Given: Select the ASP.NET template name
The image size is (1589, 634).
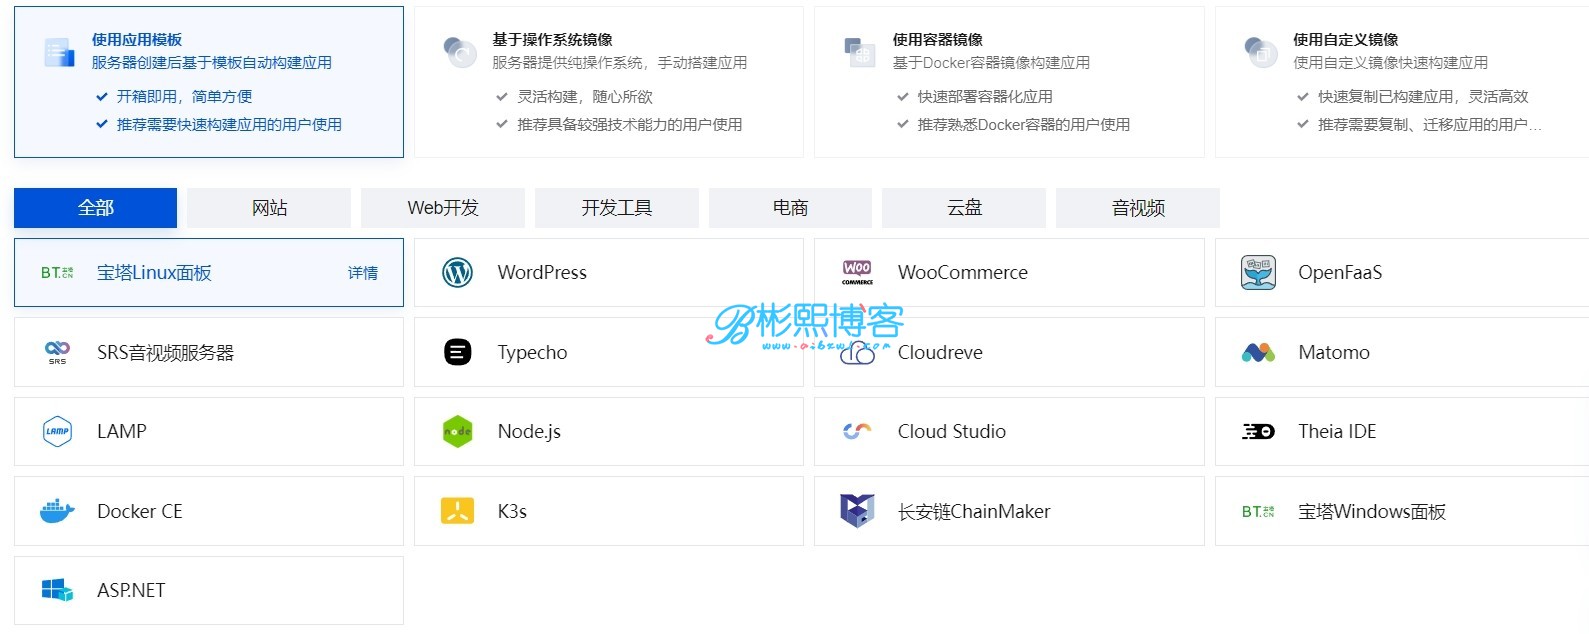Looking at the screenshot, I should click(x=131, y=590).
